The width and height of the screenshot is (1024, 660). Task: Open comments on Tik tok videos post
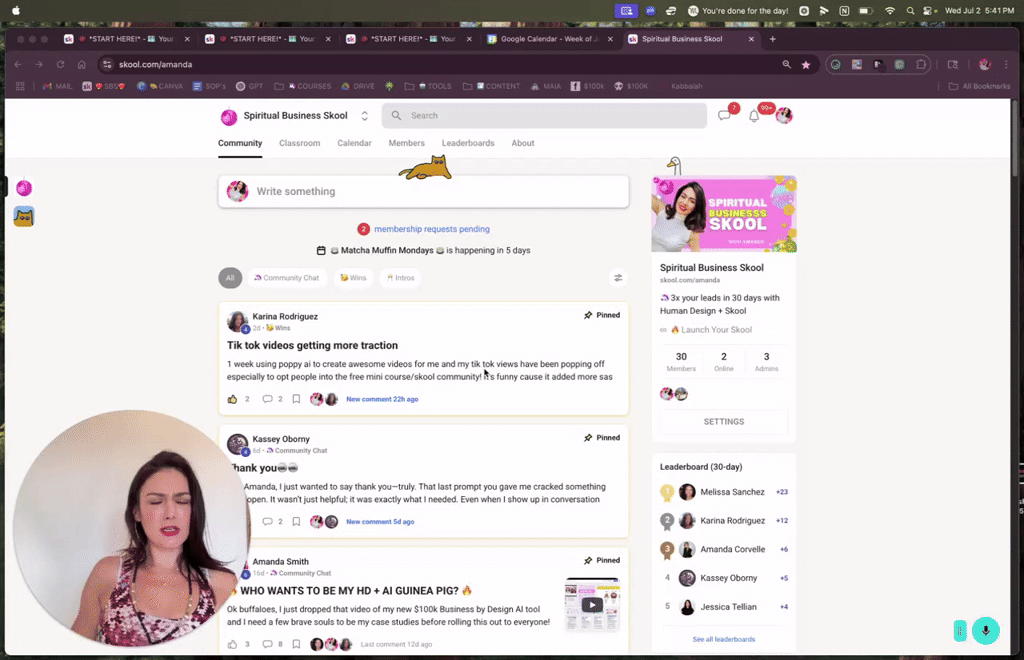pyautogui.click(x=267, y=399)
